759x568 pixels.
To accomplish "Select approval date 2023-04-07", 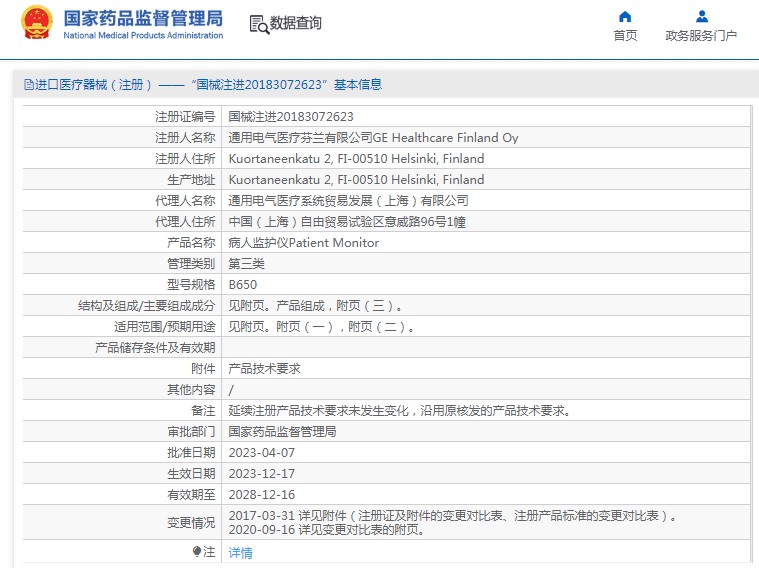I will pyautogui.click(x=261, y=453).
